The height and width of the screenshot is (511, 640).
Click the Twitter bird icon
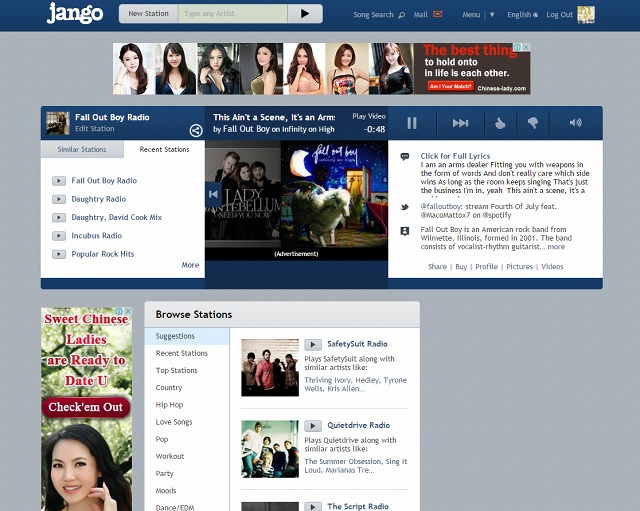405,207
